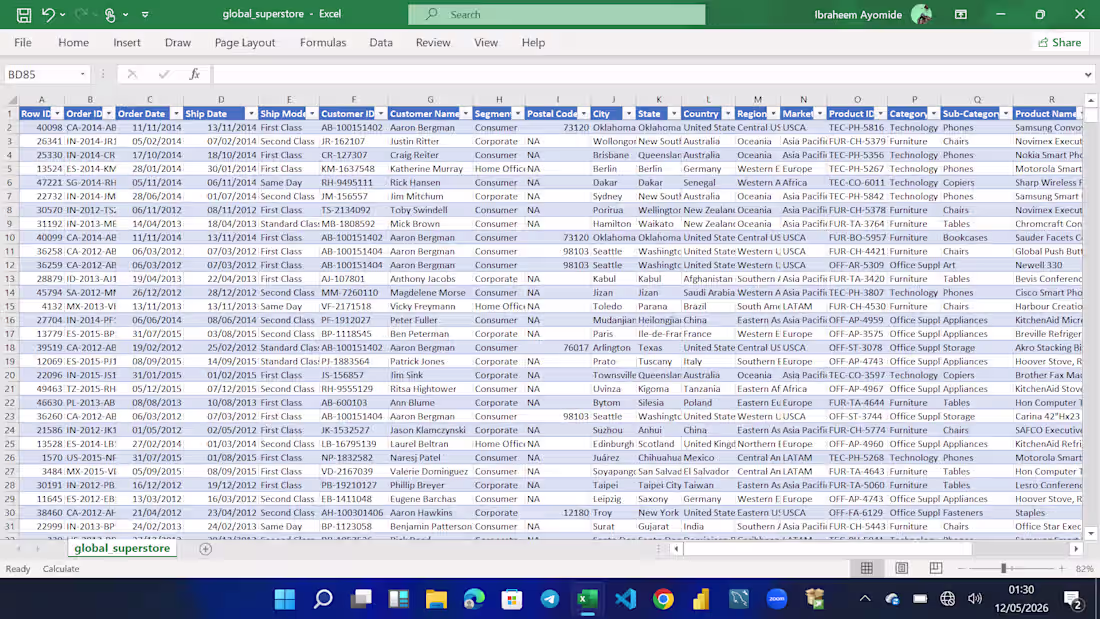
Task: Expand the Name Box dropdown arrow
Action: (83, 74)
